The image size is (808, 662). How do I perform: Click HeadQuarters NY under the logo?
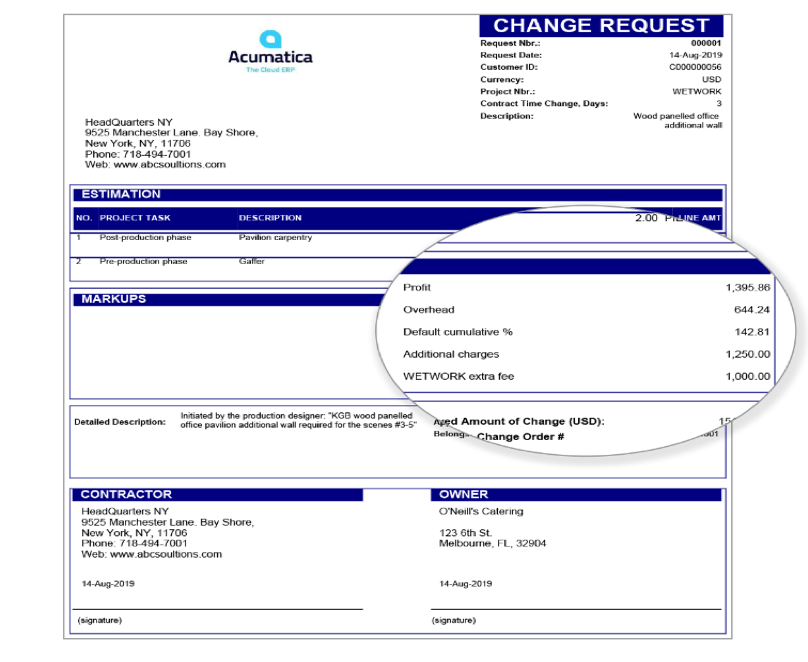[x=129, y=122]
